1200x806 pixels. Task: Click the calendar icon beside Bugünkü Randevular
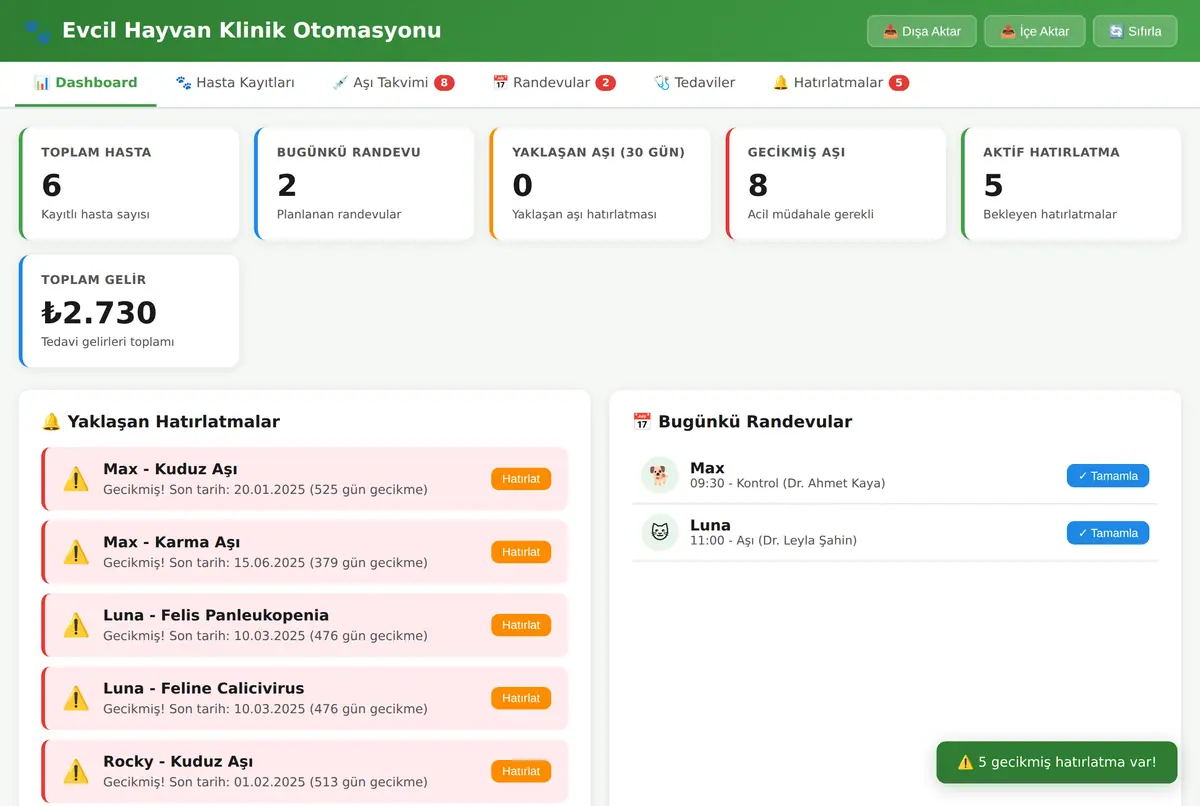[x=642, y=422]
